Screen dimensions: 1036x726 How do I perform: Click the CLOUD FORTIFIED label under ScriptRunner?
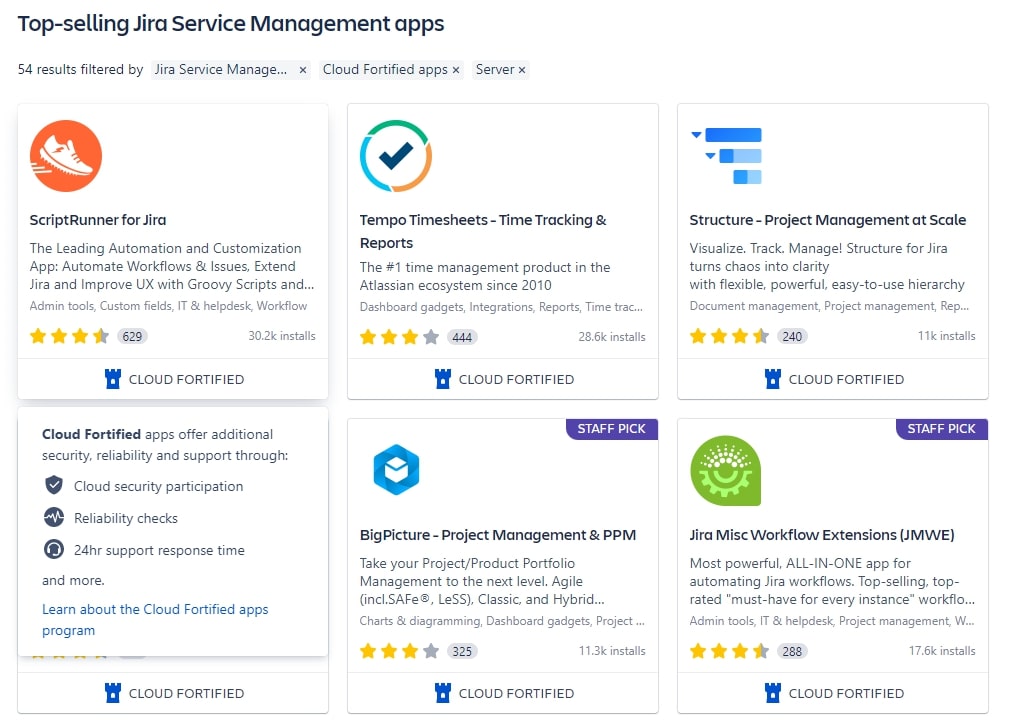186,380
